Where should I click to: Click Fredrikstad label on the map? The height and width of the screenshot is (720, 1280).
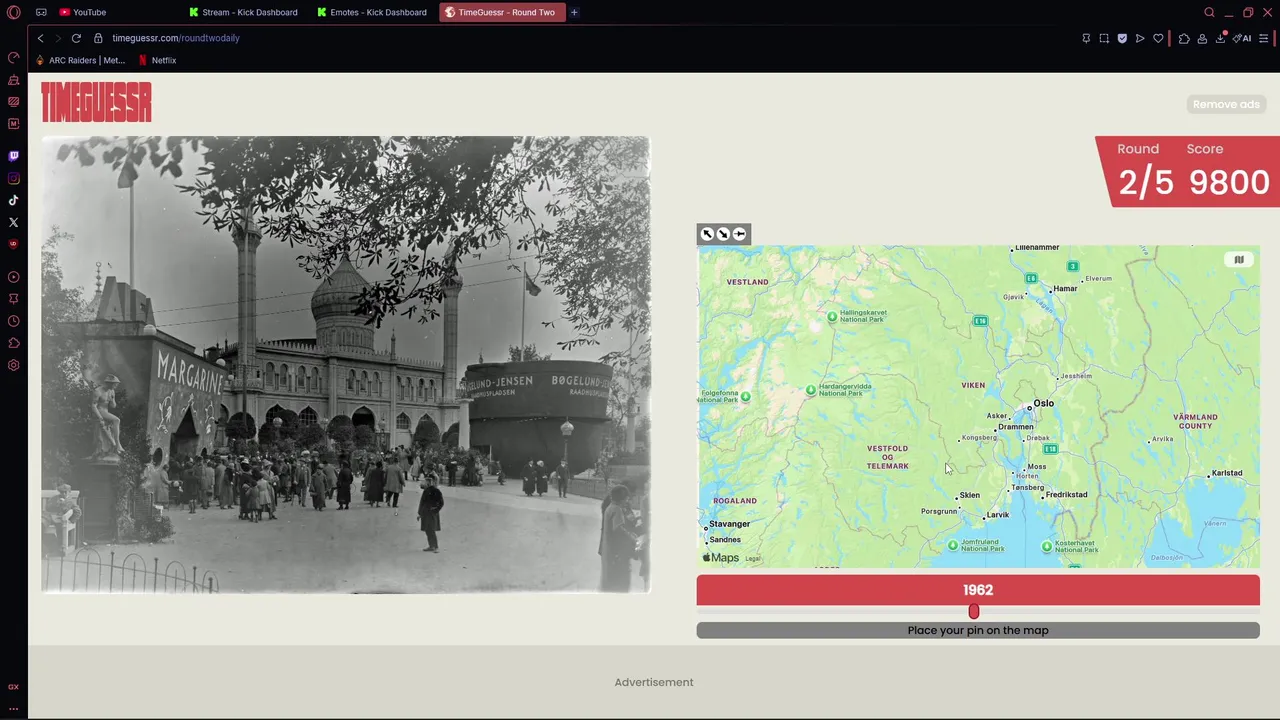tap(1066, 495)
